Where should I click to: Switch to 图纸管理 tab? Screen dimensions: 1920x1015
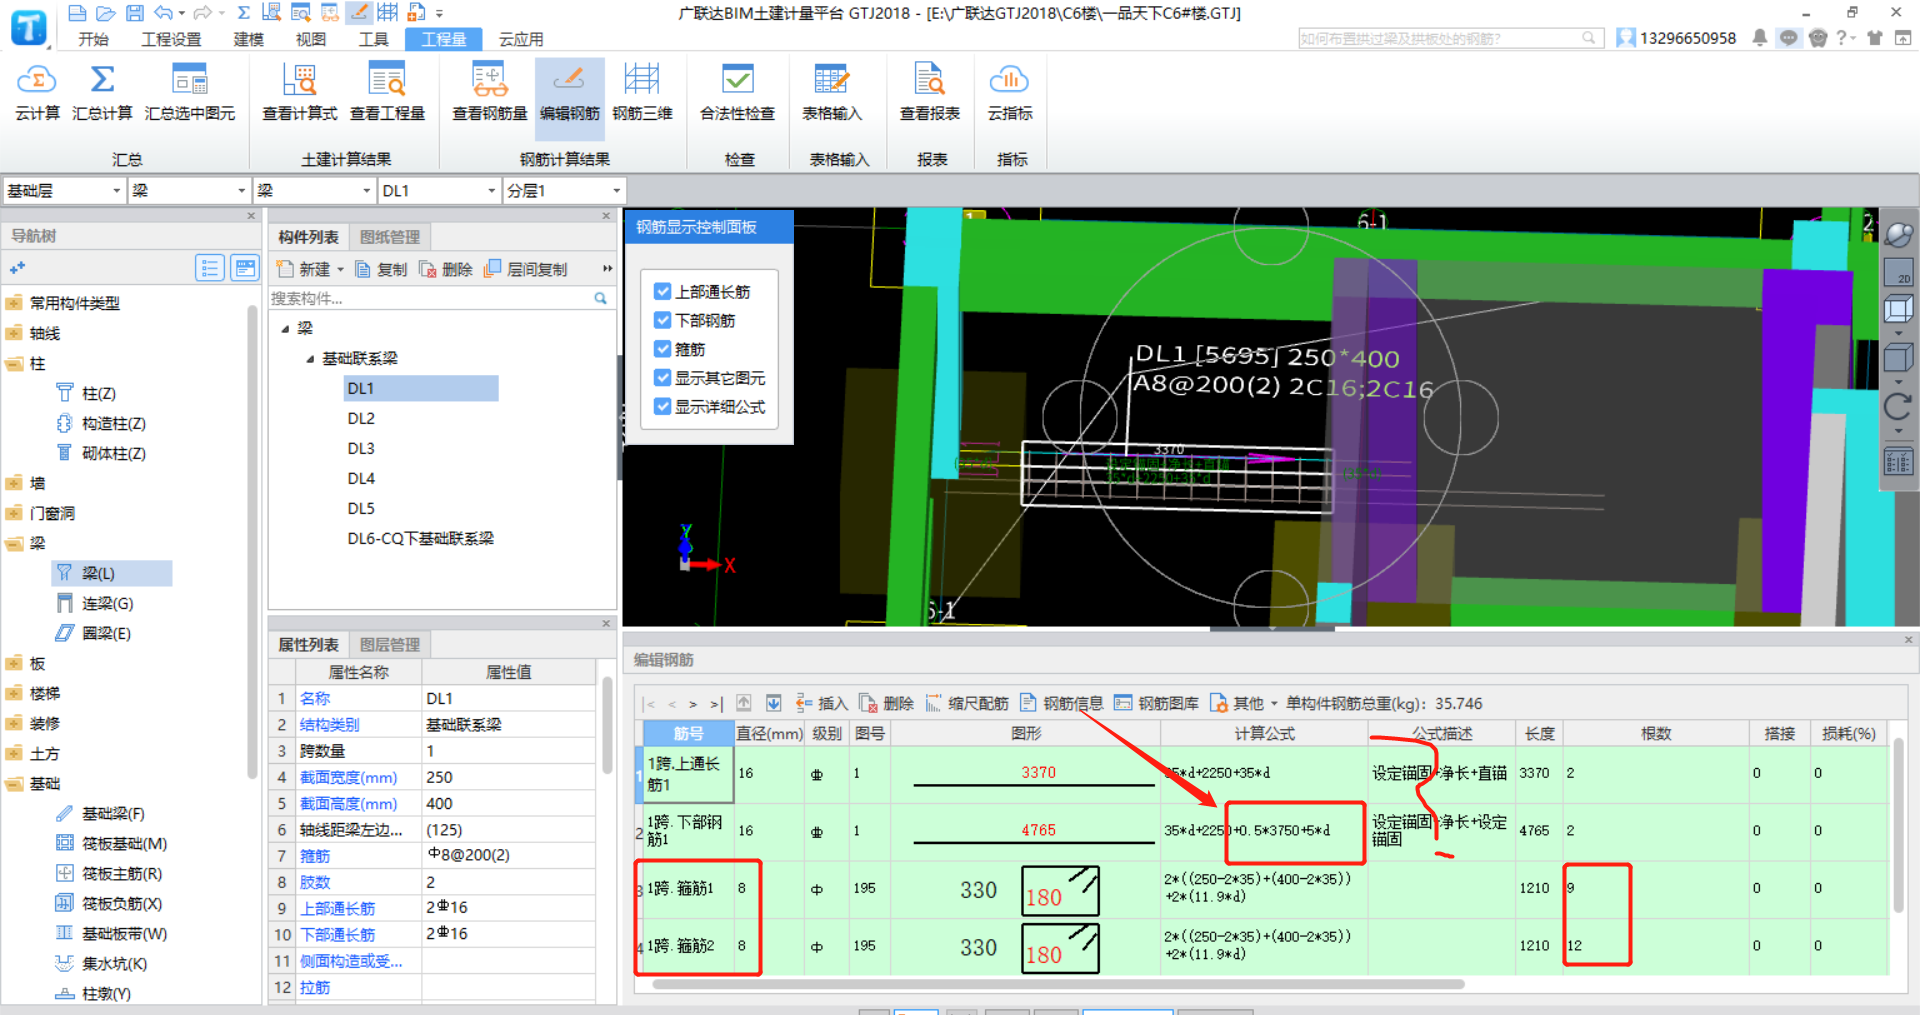point(390,237)
